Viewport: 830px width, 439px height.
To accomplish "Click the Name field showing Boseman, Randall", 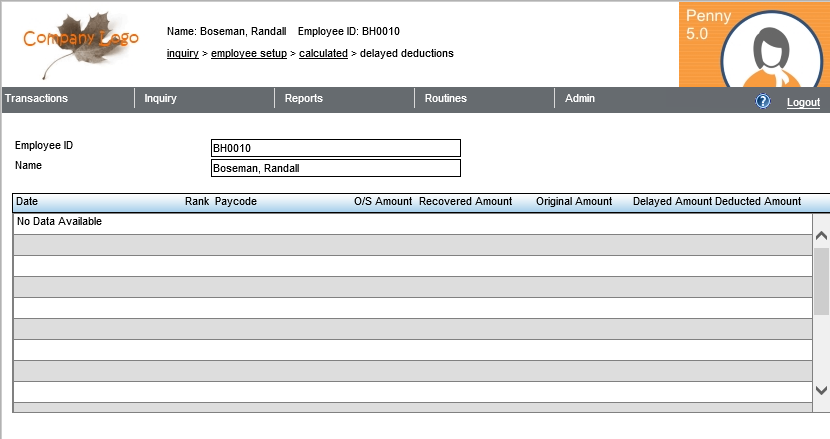I will tap(335, 168).
